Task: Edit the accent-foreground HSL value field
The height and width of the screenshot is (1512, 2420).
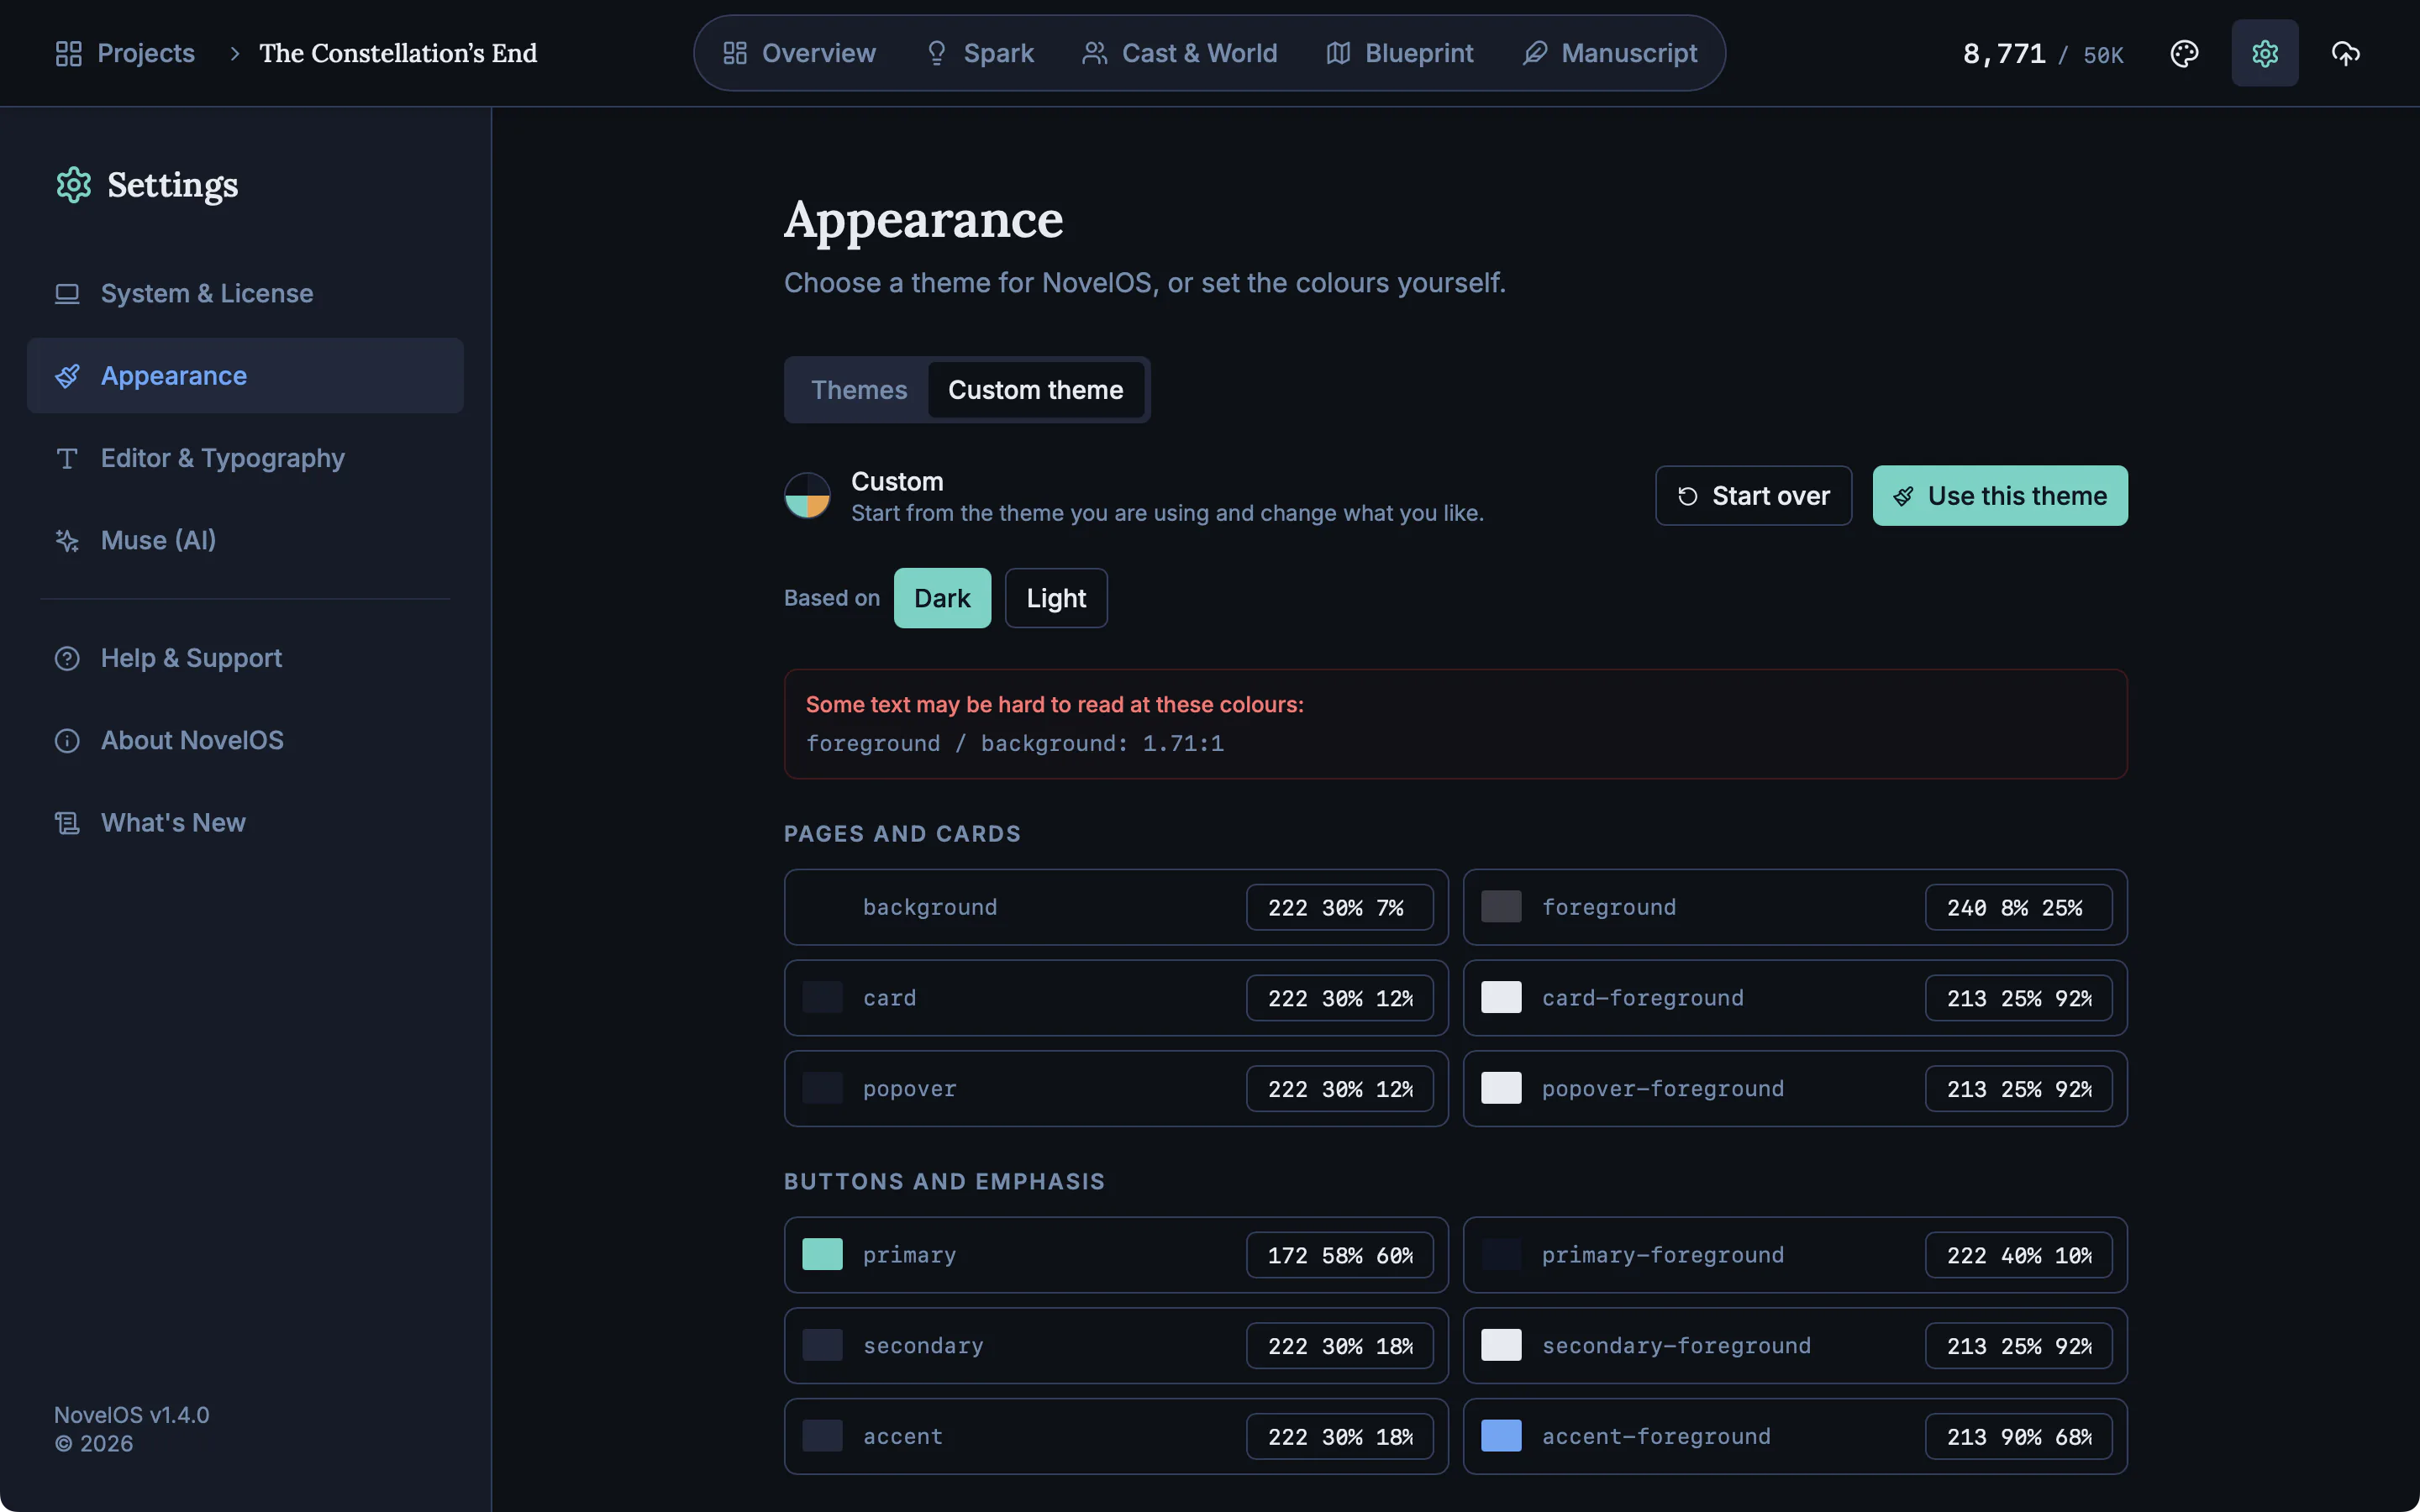Action: pyautogui.click(x=2019, y=1436)
